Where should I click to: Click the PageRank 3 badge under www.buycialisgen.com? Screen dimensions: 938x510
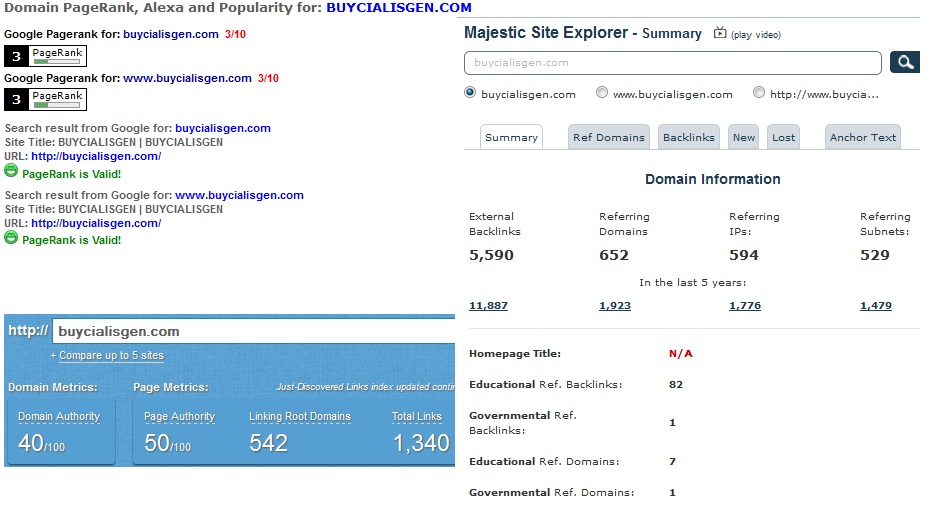[x=45, y=99]
